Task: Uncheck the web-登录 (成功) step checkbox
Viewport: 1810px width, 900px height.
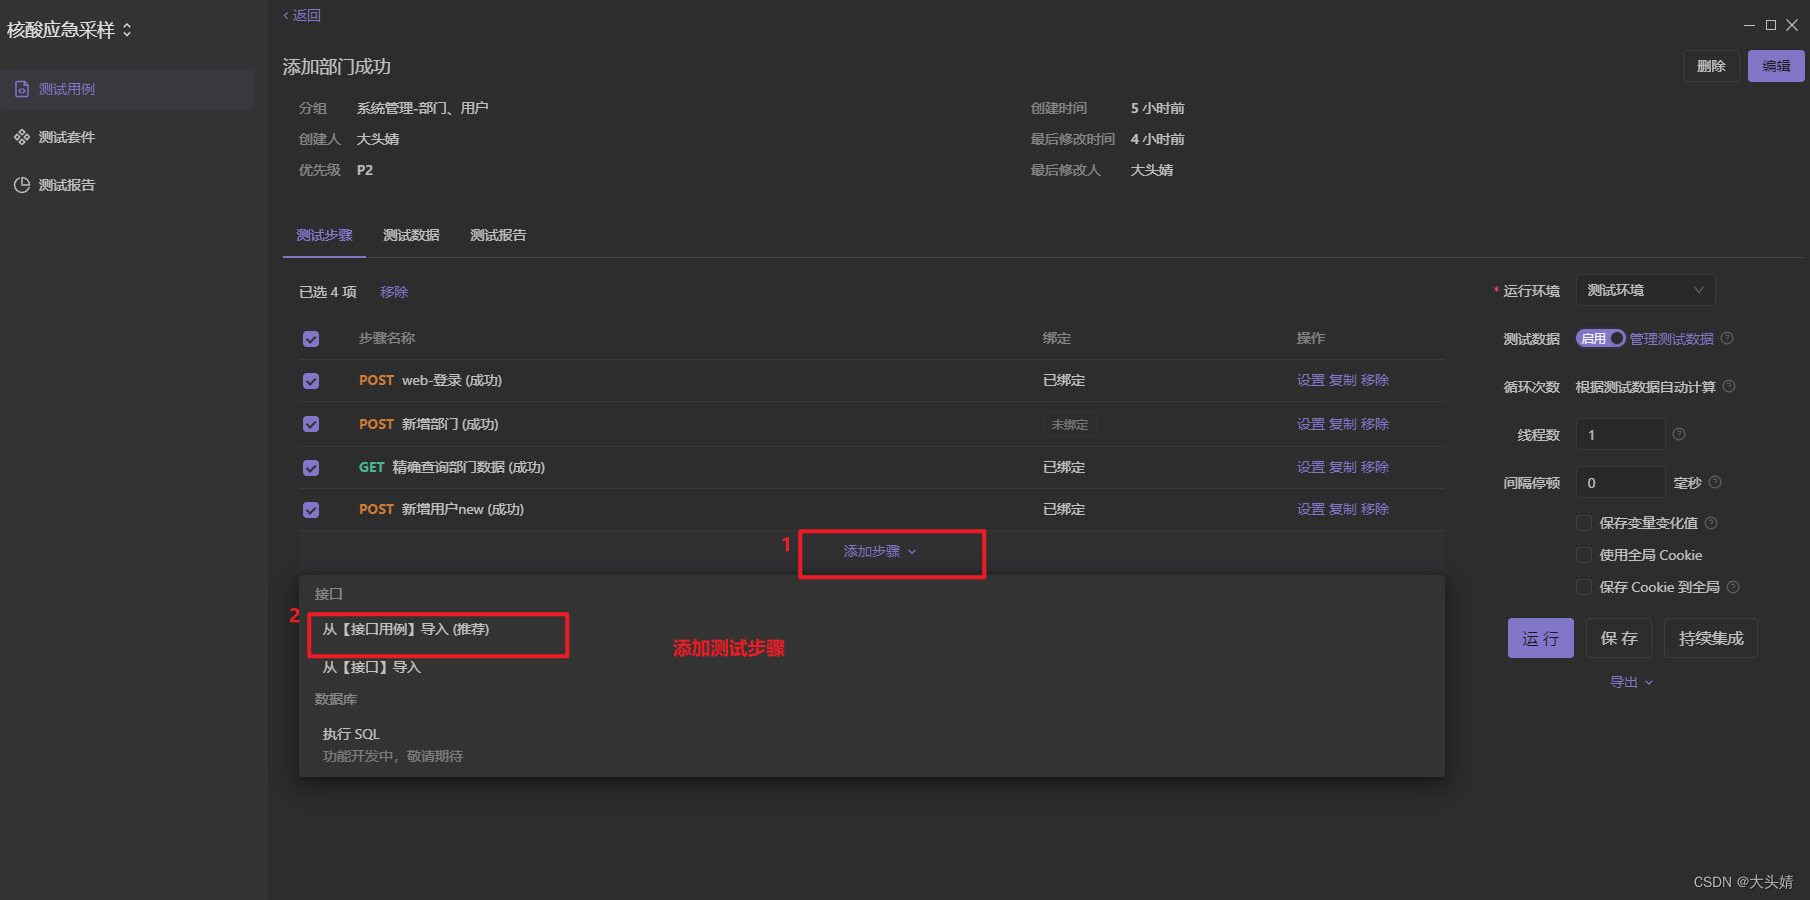Action: [311, 381]
